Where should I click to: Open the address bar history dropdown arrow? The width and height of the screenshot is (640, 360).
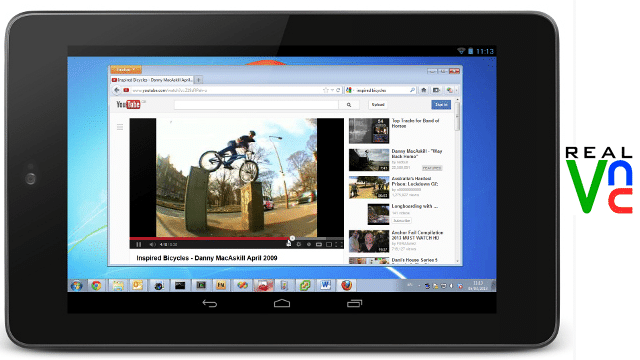point(332,90)
